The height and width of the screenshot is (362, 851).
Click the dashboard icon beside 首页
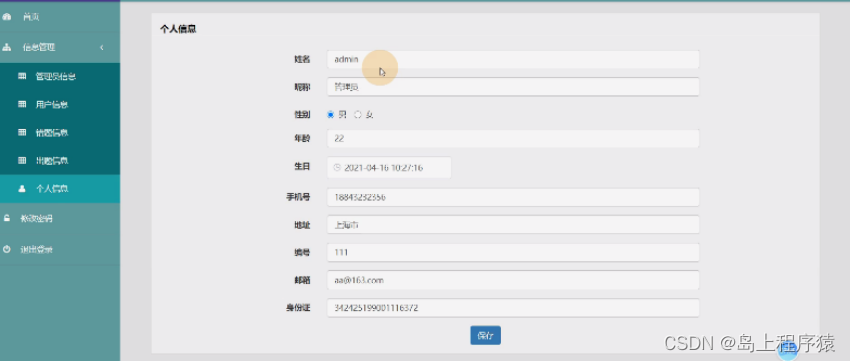point(7,17)
